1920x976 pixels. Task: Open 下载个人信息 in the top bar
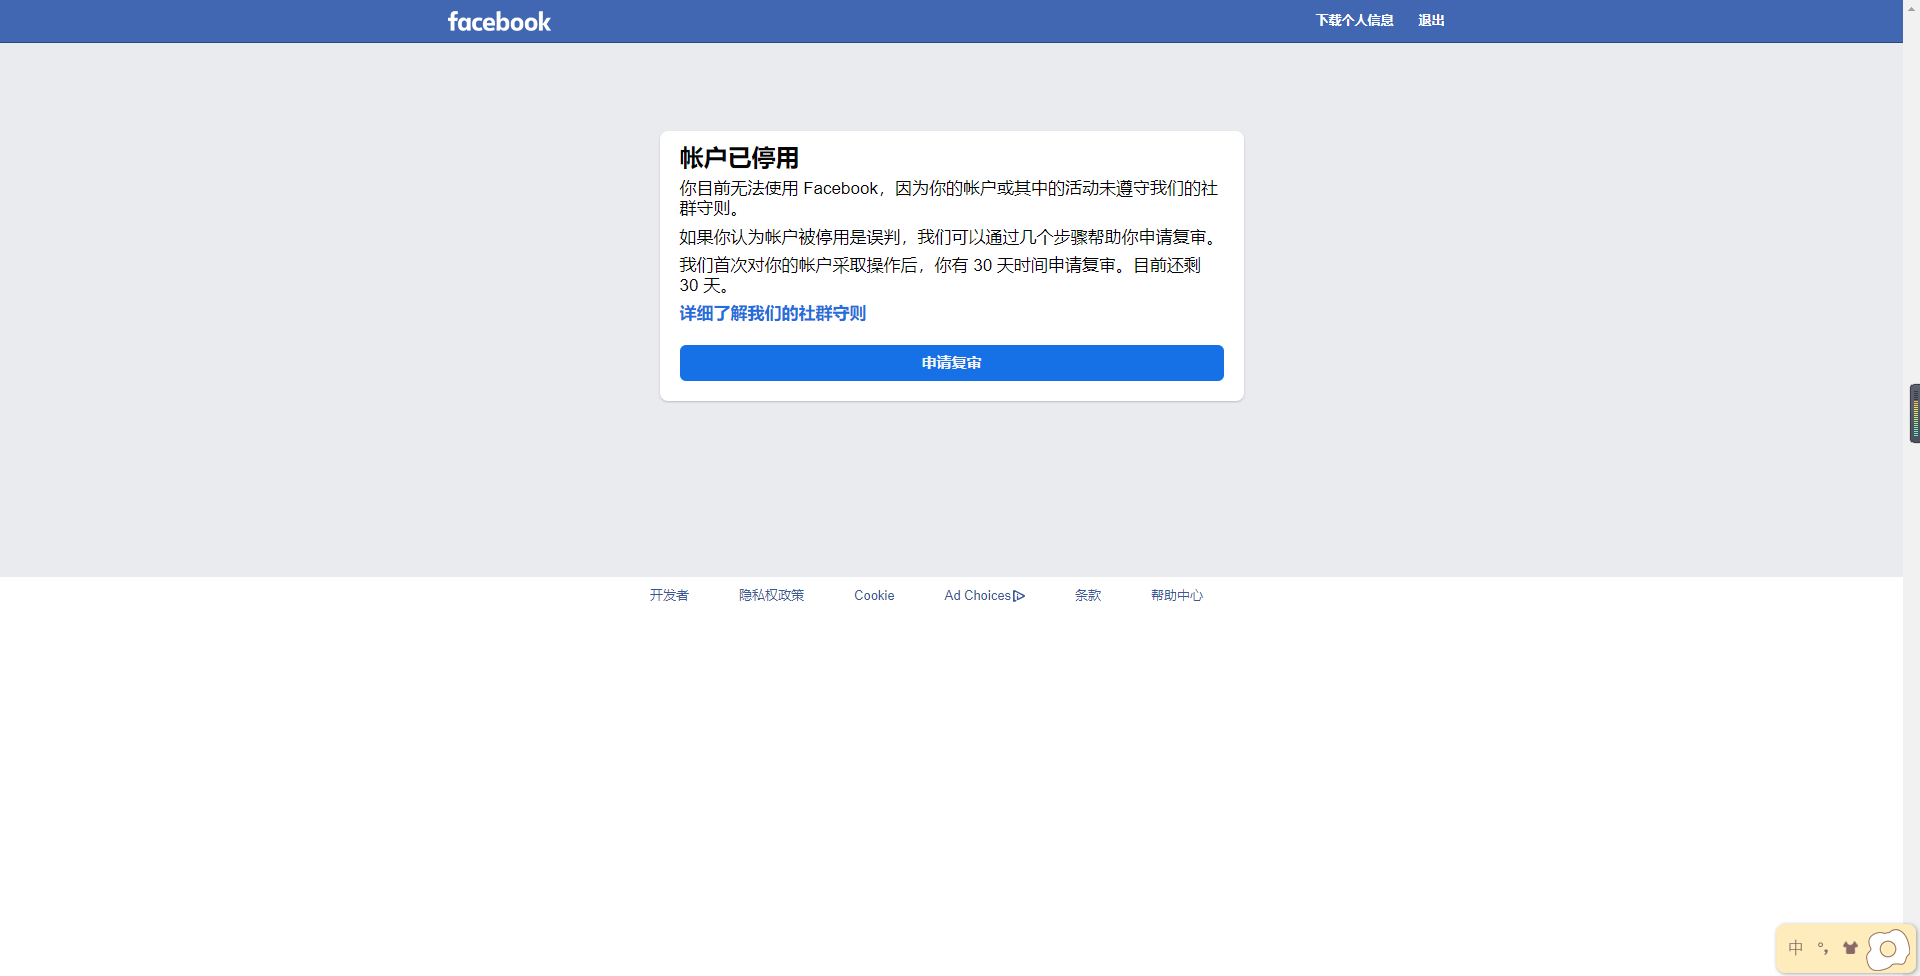pyautogui.click(x=1354, y=20)
